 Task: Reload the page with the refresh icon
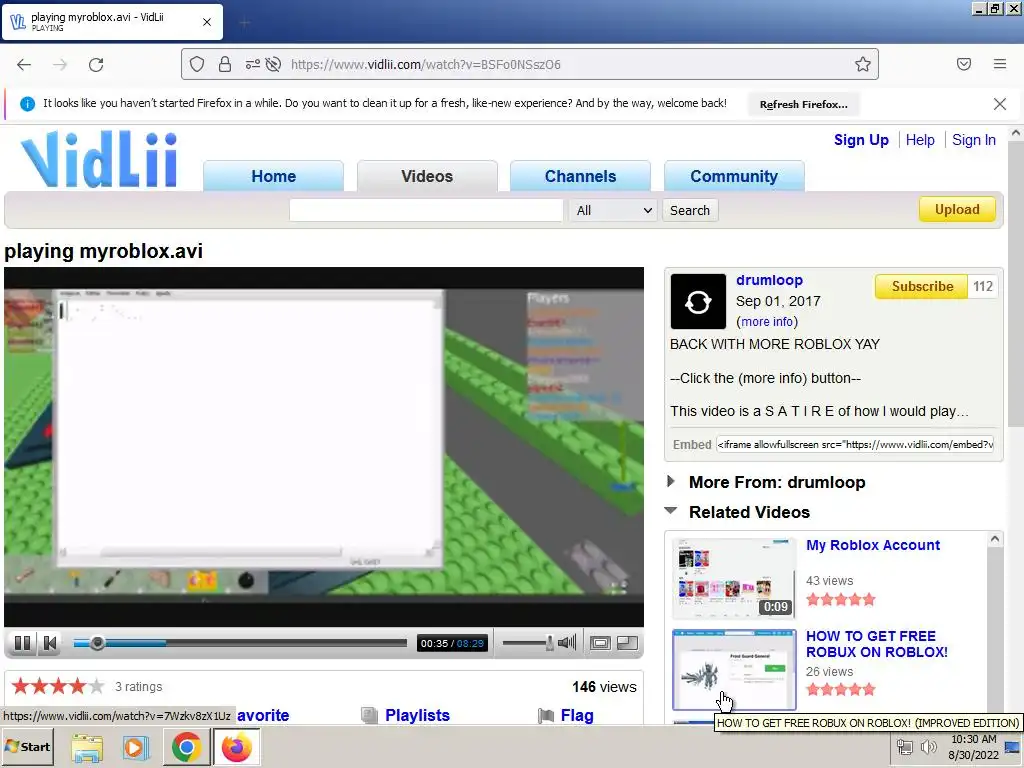[x=96, y=65]
